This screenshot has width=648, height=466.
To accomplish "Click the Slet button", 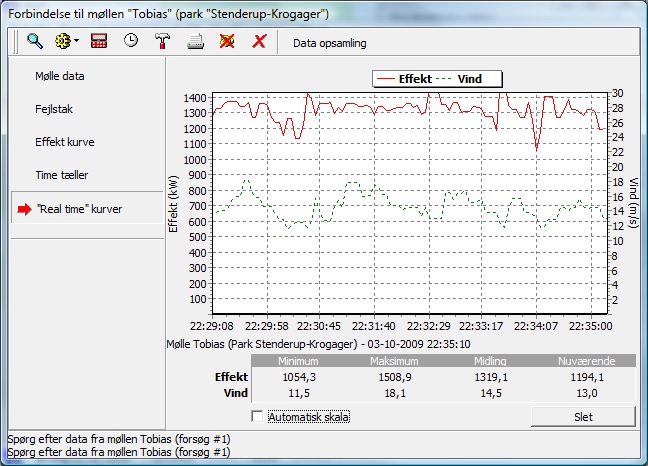I will [x=583, y=417].
